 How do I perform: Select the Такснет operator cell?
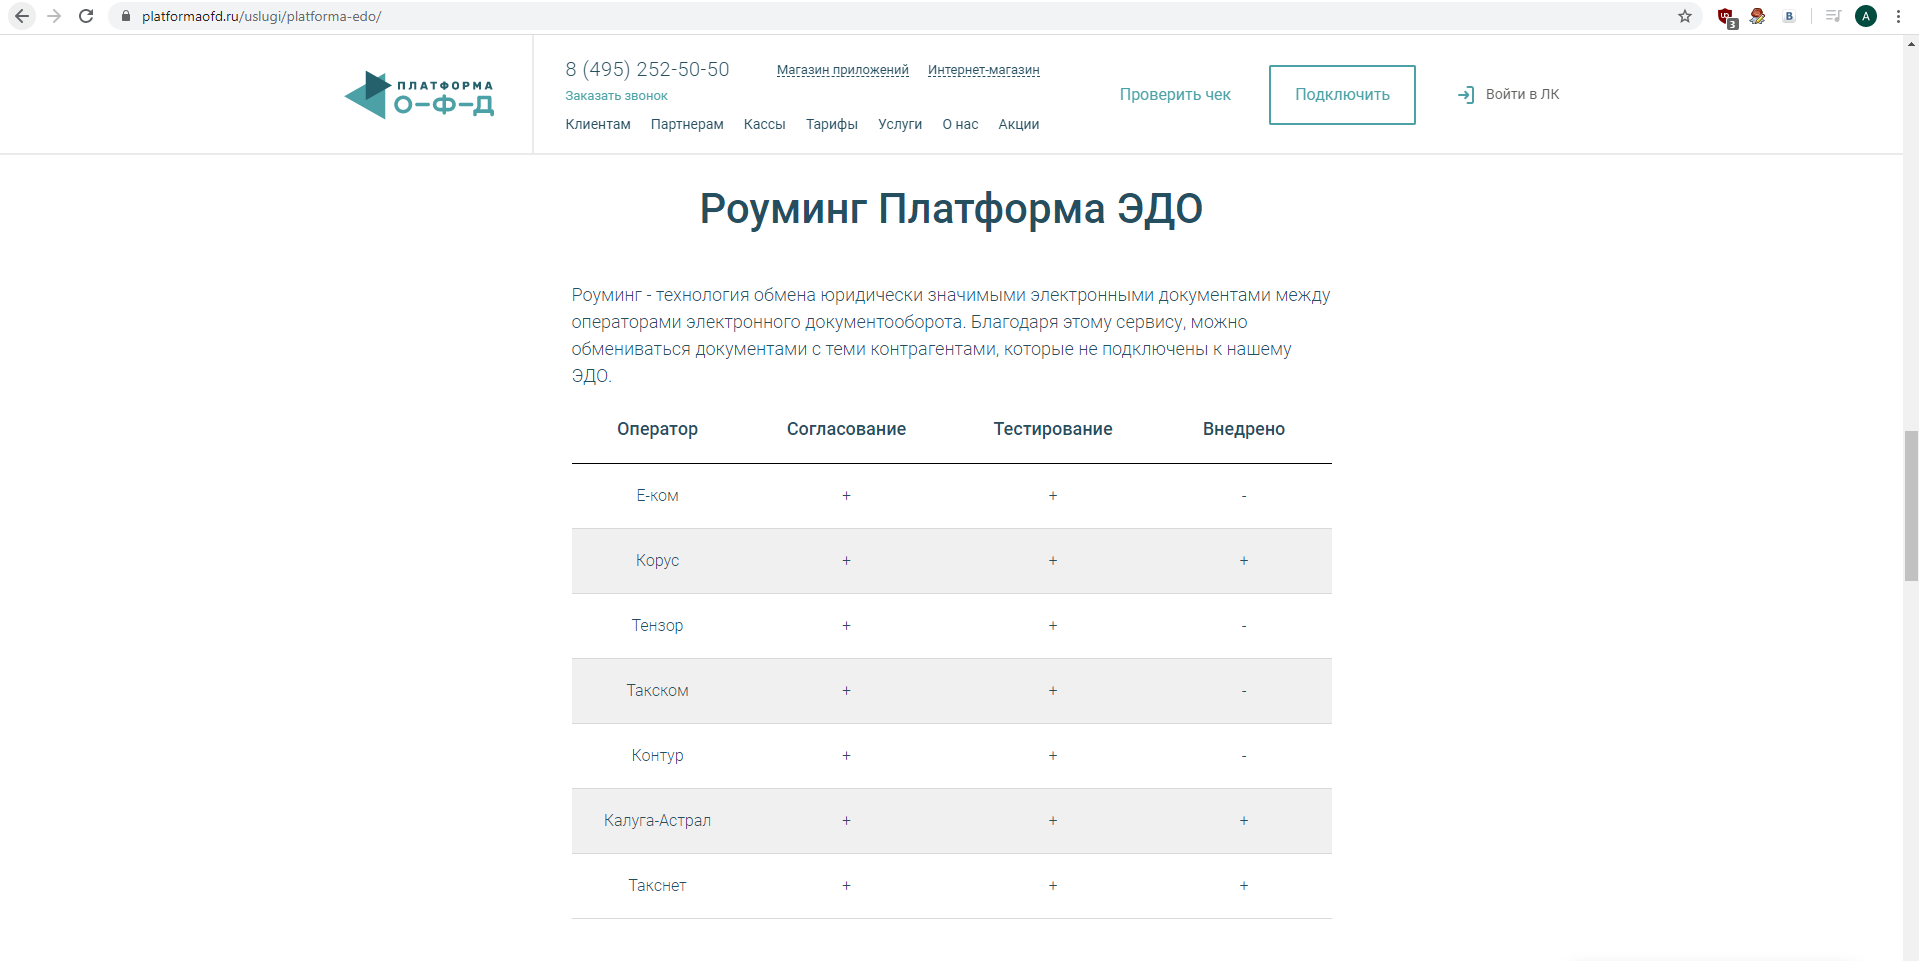pyautogui.click(x=658, y=886)
